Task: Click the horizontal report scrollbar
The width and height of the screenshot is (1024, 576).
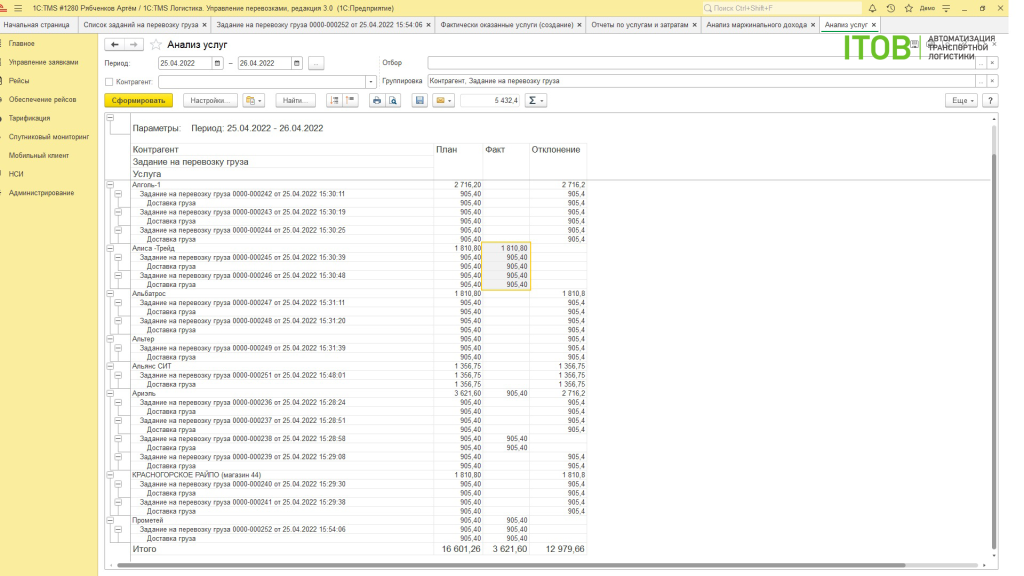Action: 511,565
